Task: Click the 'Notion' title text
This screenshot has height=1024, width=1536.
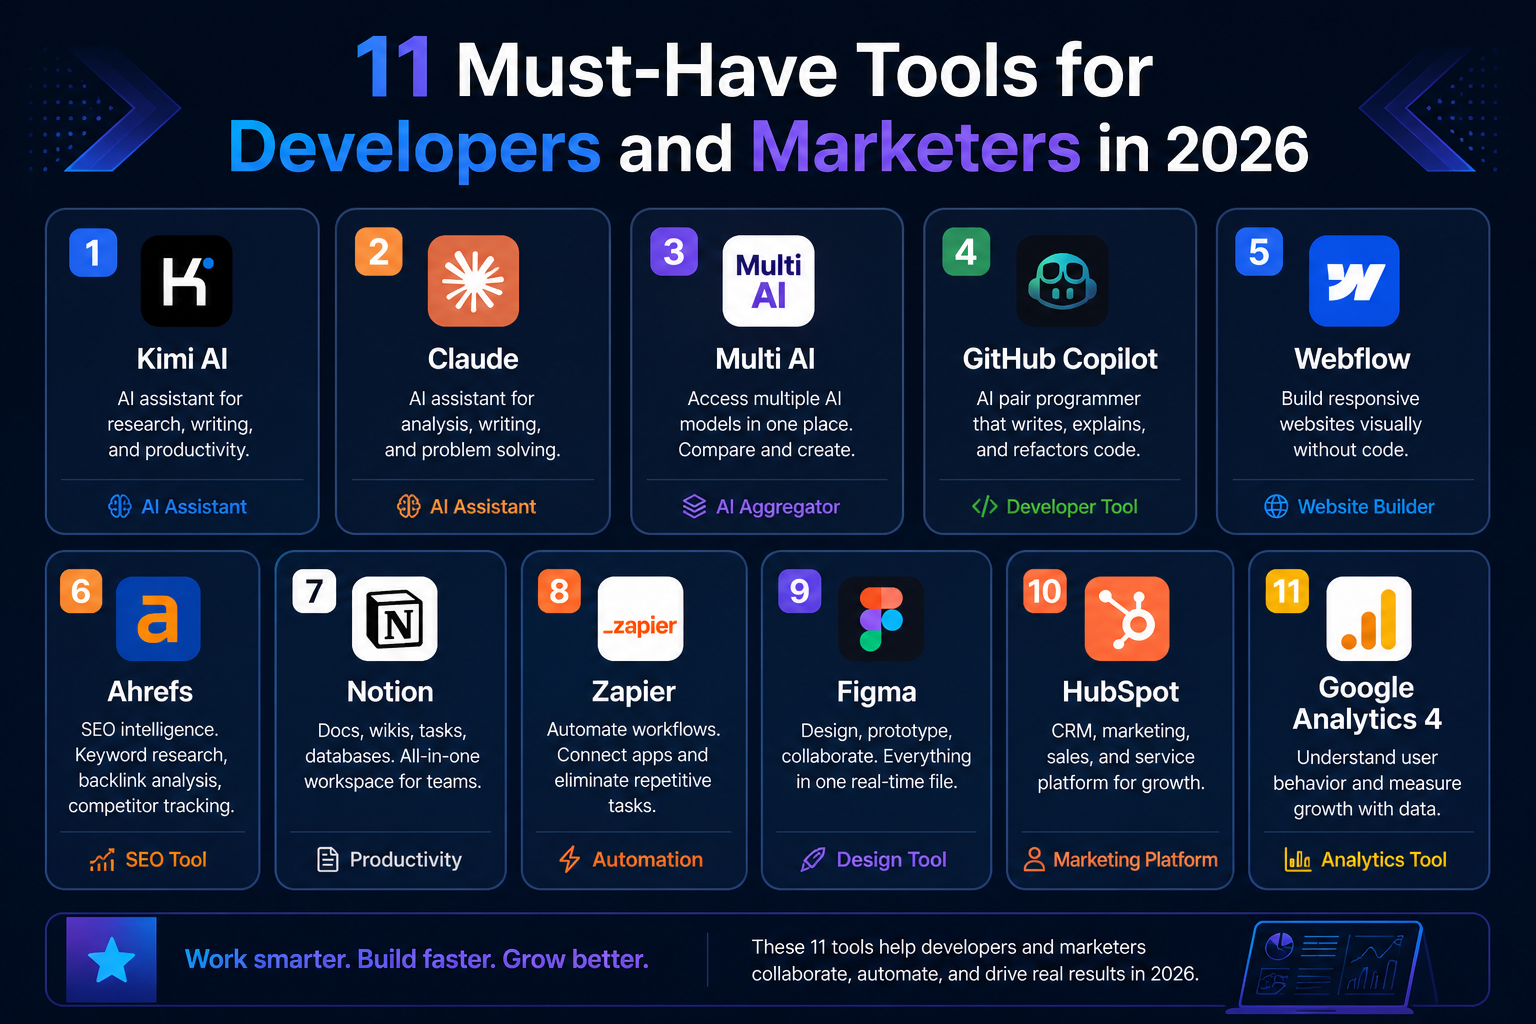Action: [x=390, y=692]
